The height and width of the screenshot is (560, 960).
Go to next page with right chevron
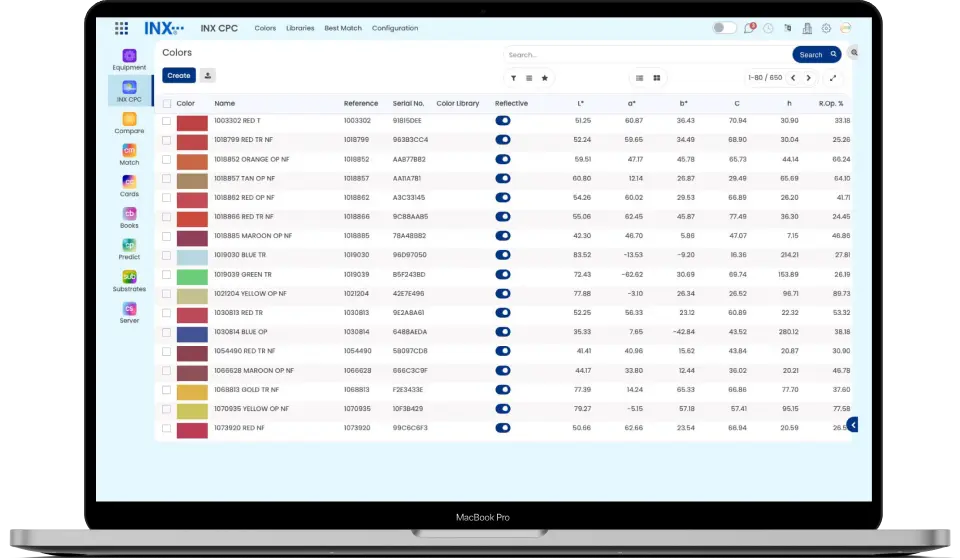[808, 77]
